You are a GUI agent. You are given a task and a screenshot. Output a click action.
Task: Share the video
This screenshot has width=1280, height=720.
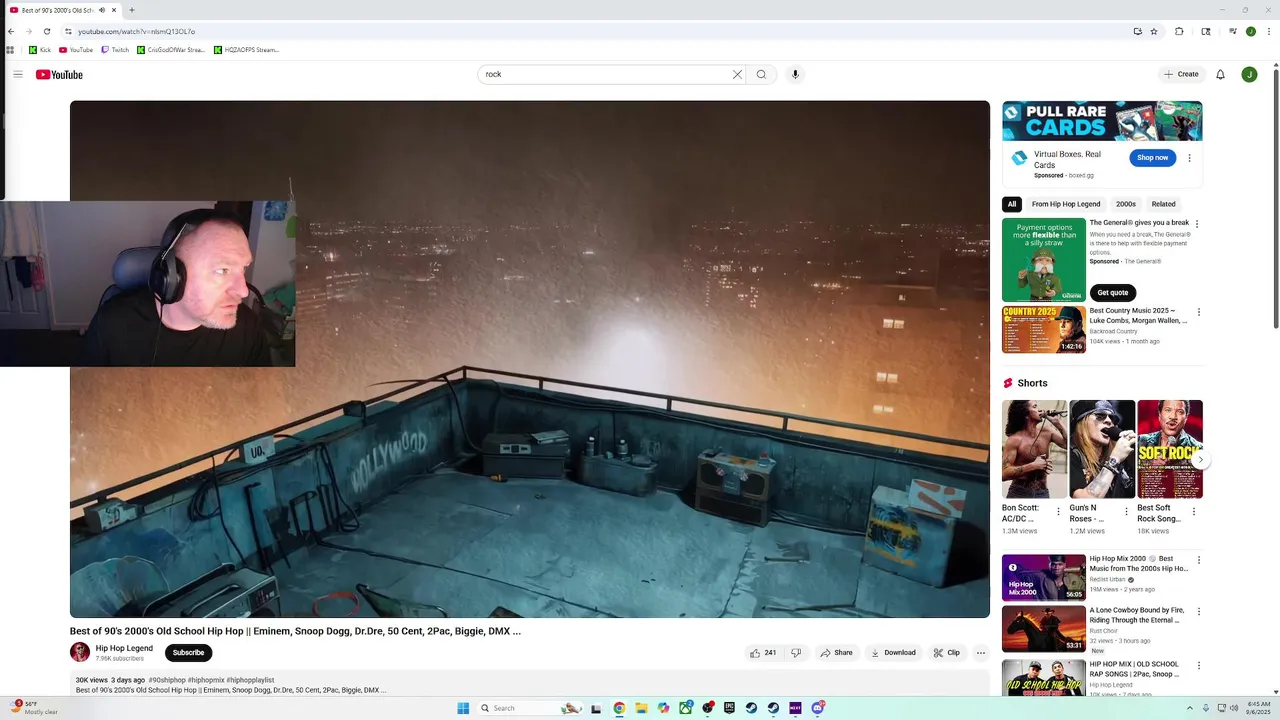(x=836, y=653)
